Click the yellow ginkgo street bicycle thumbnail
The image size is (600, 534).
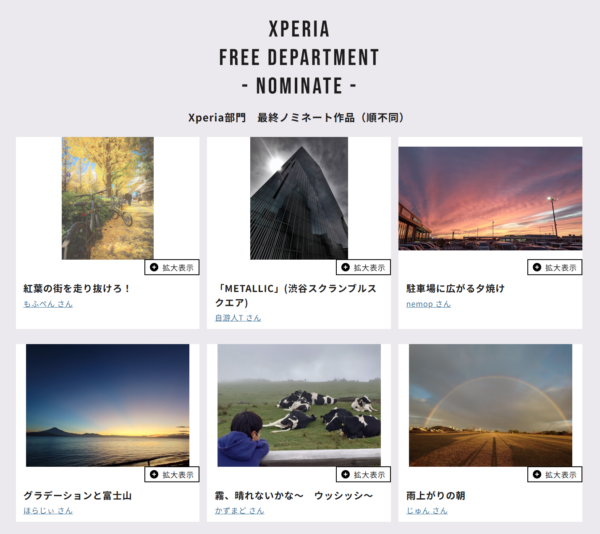pos(108,198)
